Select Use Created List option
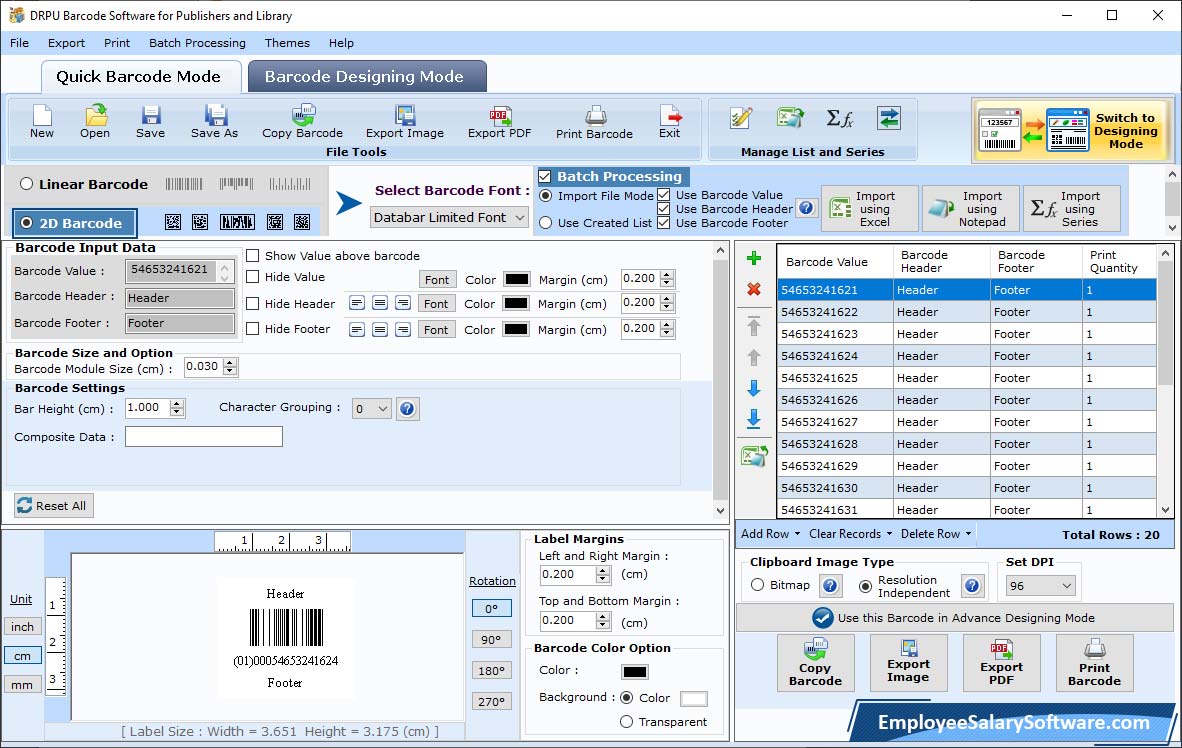 tap(546, 223)
